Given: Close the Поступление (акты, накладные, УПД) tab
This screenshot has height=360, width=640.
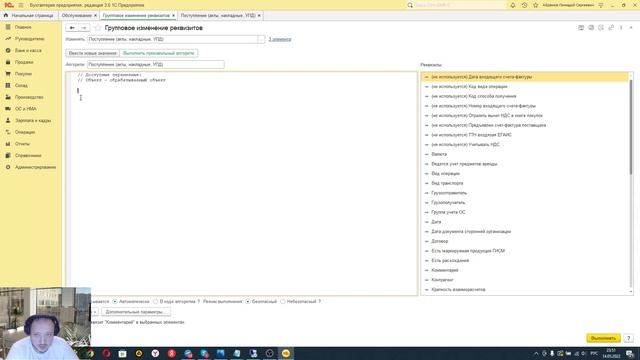Looking at the screenshot, I should 259,16.
